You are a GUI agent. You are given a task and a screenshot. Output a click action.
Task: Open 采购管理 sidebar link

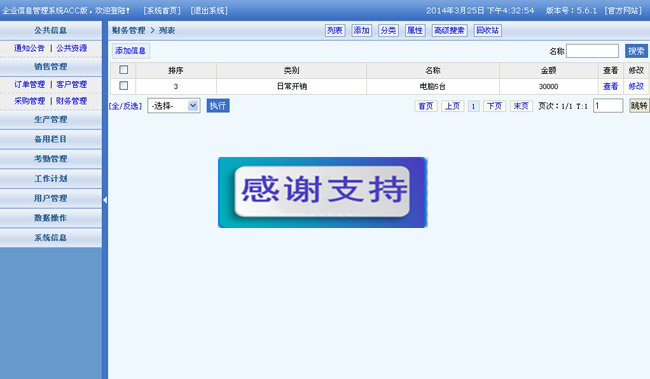tap(29, 101)
